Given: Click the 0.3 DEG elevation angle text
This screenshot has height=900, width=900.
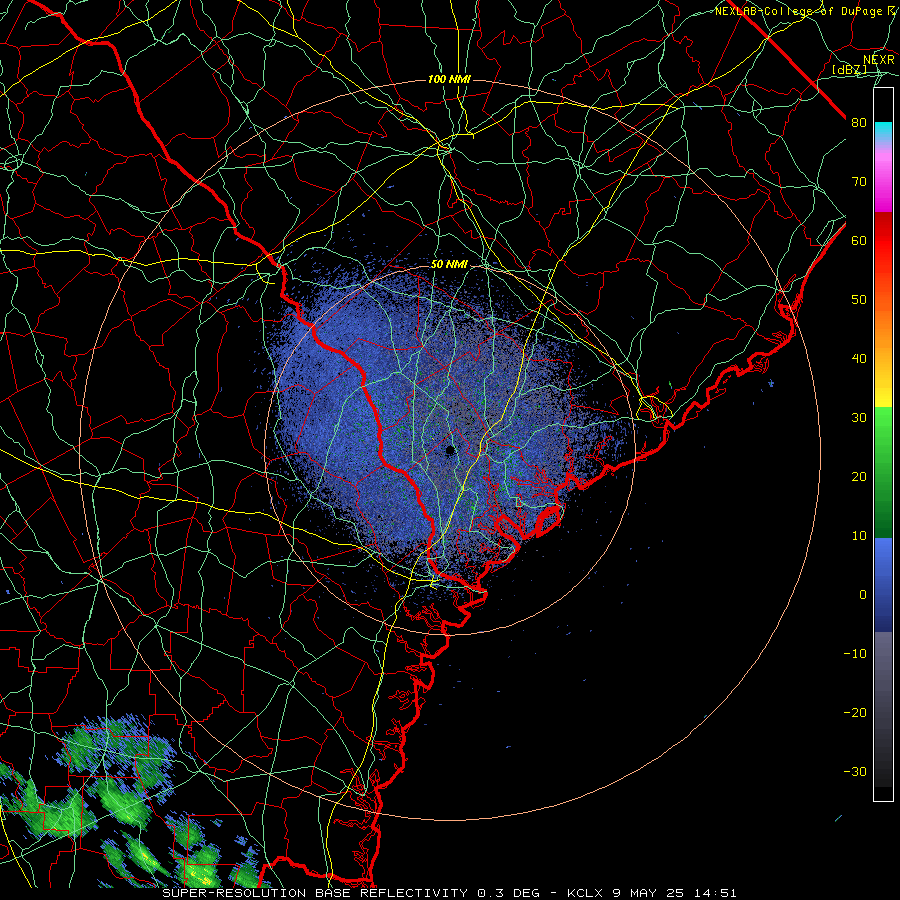Looking at the screenshot, I should click(509, 893).
